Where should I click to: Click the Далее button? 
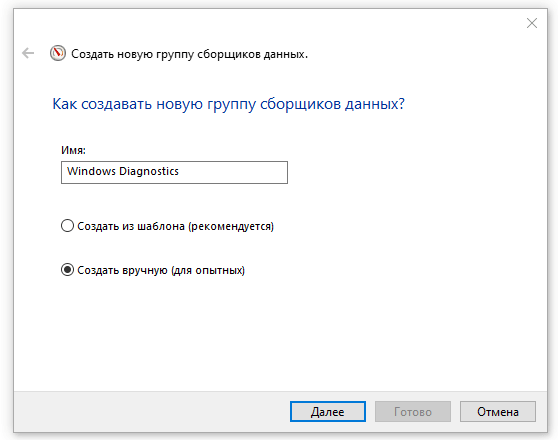pos(328,412)
